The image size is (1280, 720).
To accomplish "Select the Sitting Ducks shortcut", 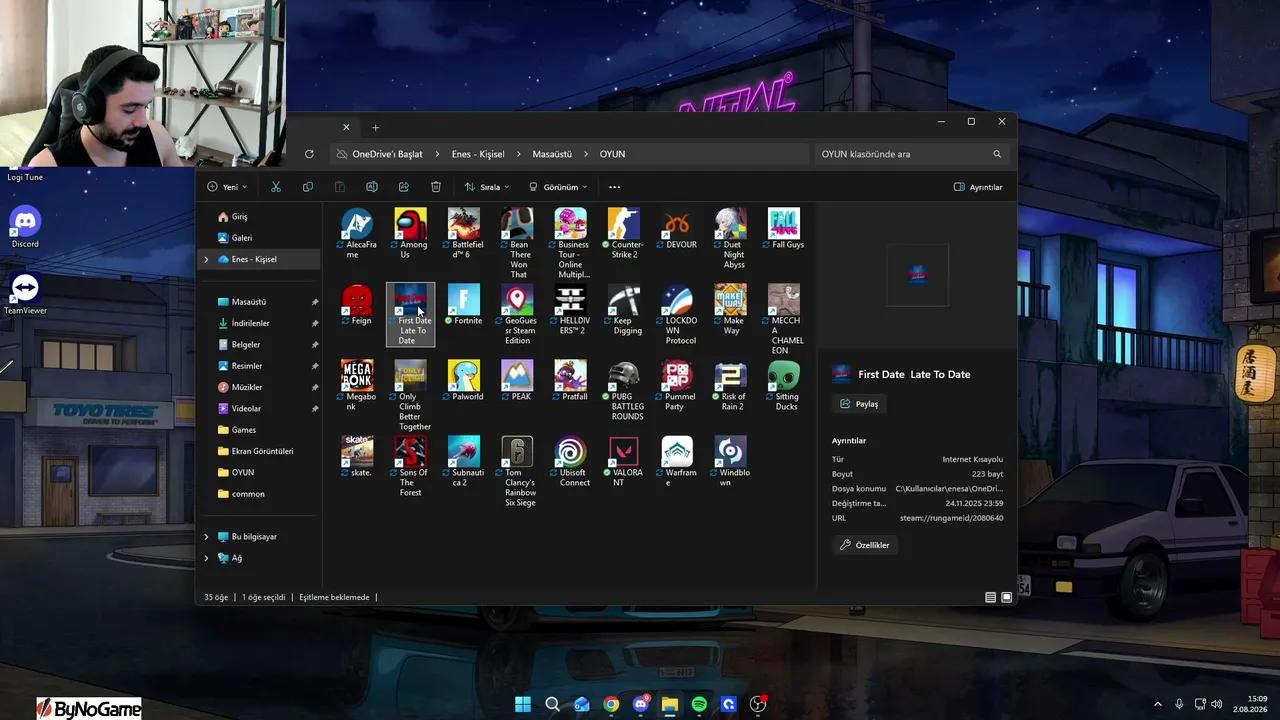I will pos(784,386).
